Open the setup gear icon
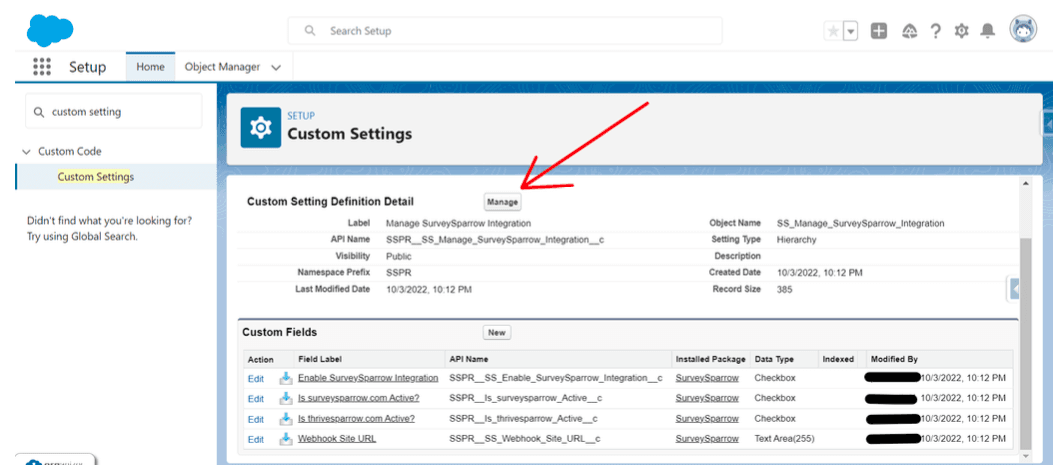Screen dimensions: 1056x470 tap(962, 31)
